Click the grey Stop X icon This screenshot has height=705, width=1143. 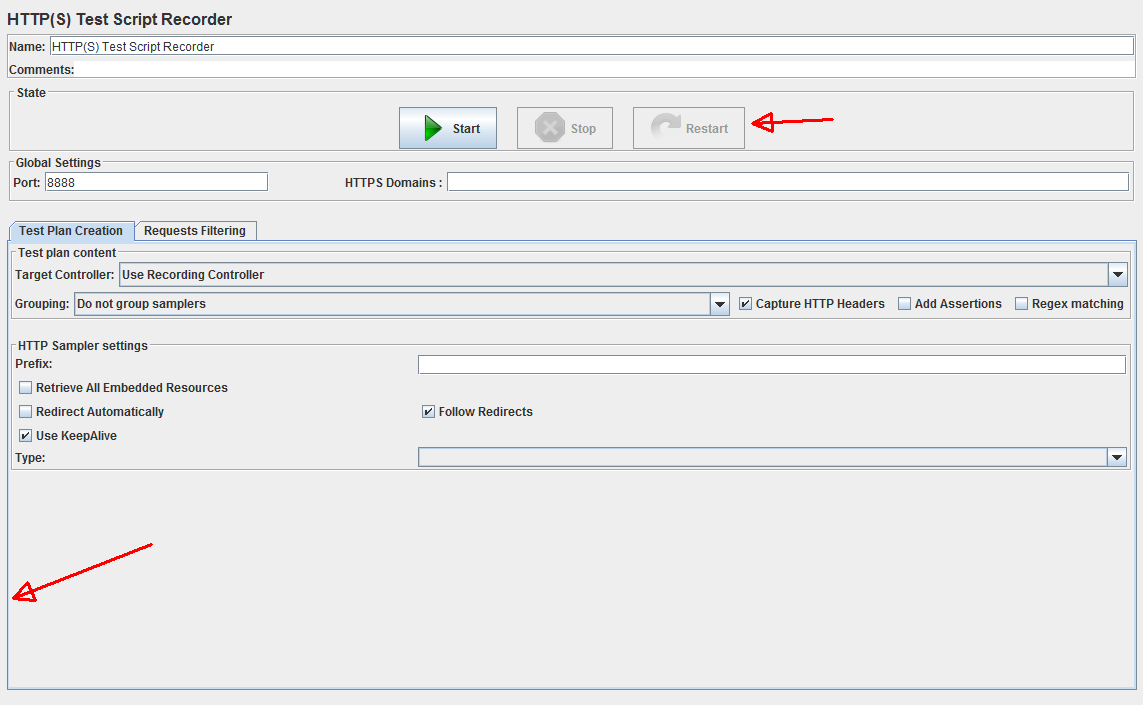[549, 128]
